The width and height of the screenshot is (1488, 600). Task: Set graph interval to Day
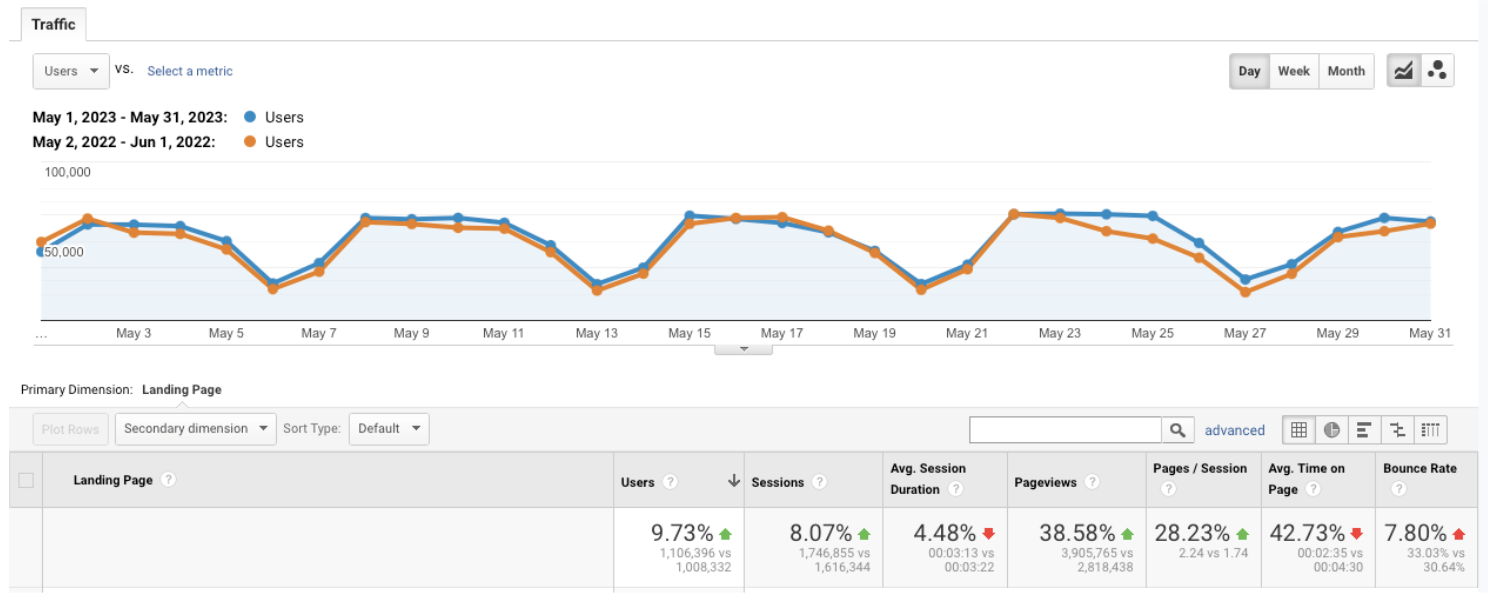click(1249, 71)
